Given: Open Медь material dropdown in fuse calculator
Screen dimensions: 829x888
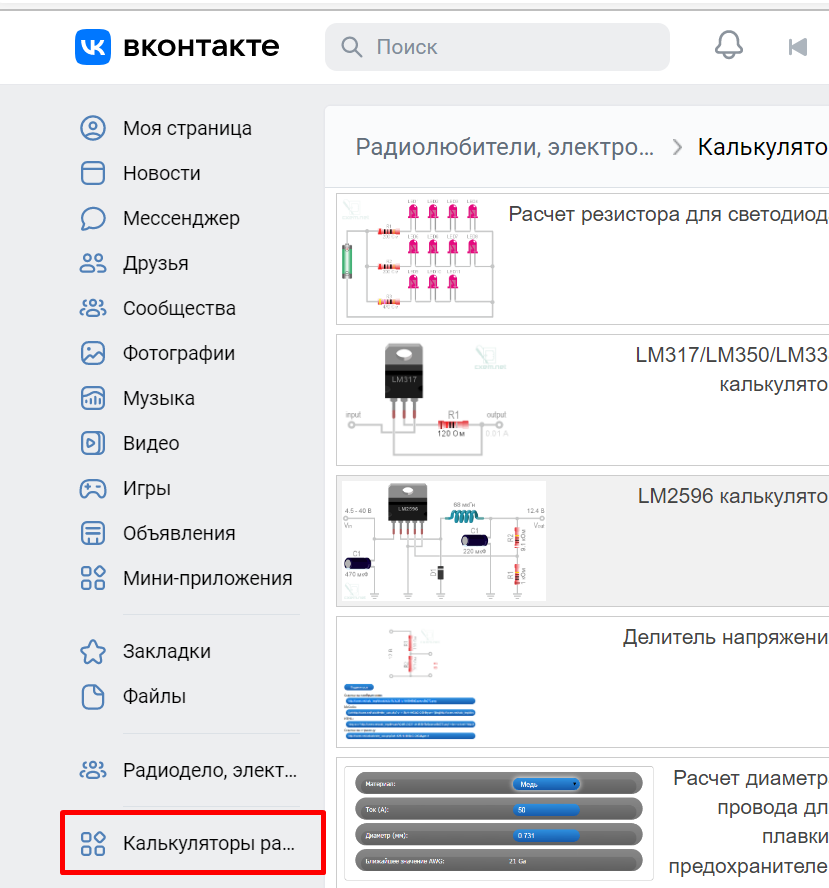Looking at the screenshot, I should click(x=546, y=784).
